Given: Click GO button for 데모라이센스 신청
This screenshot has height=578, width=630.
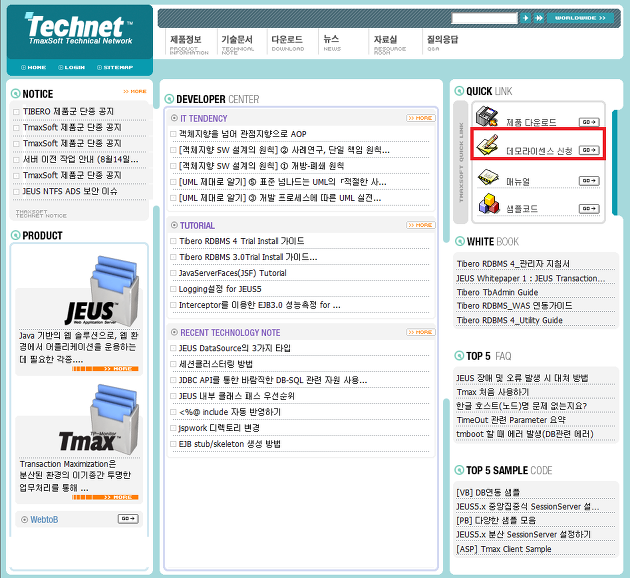Looking at the screenshot, I should pyautogui.click(x=589, y=150).
